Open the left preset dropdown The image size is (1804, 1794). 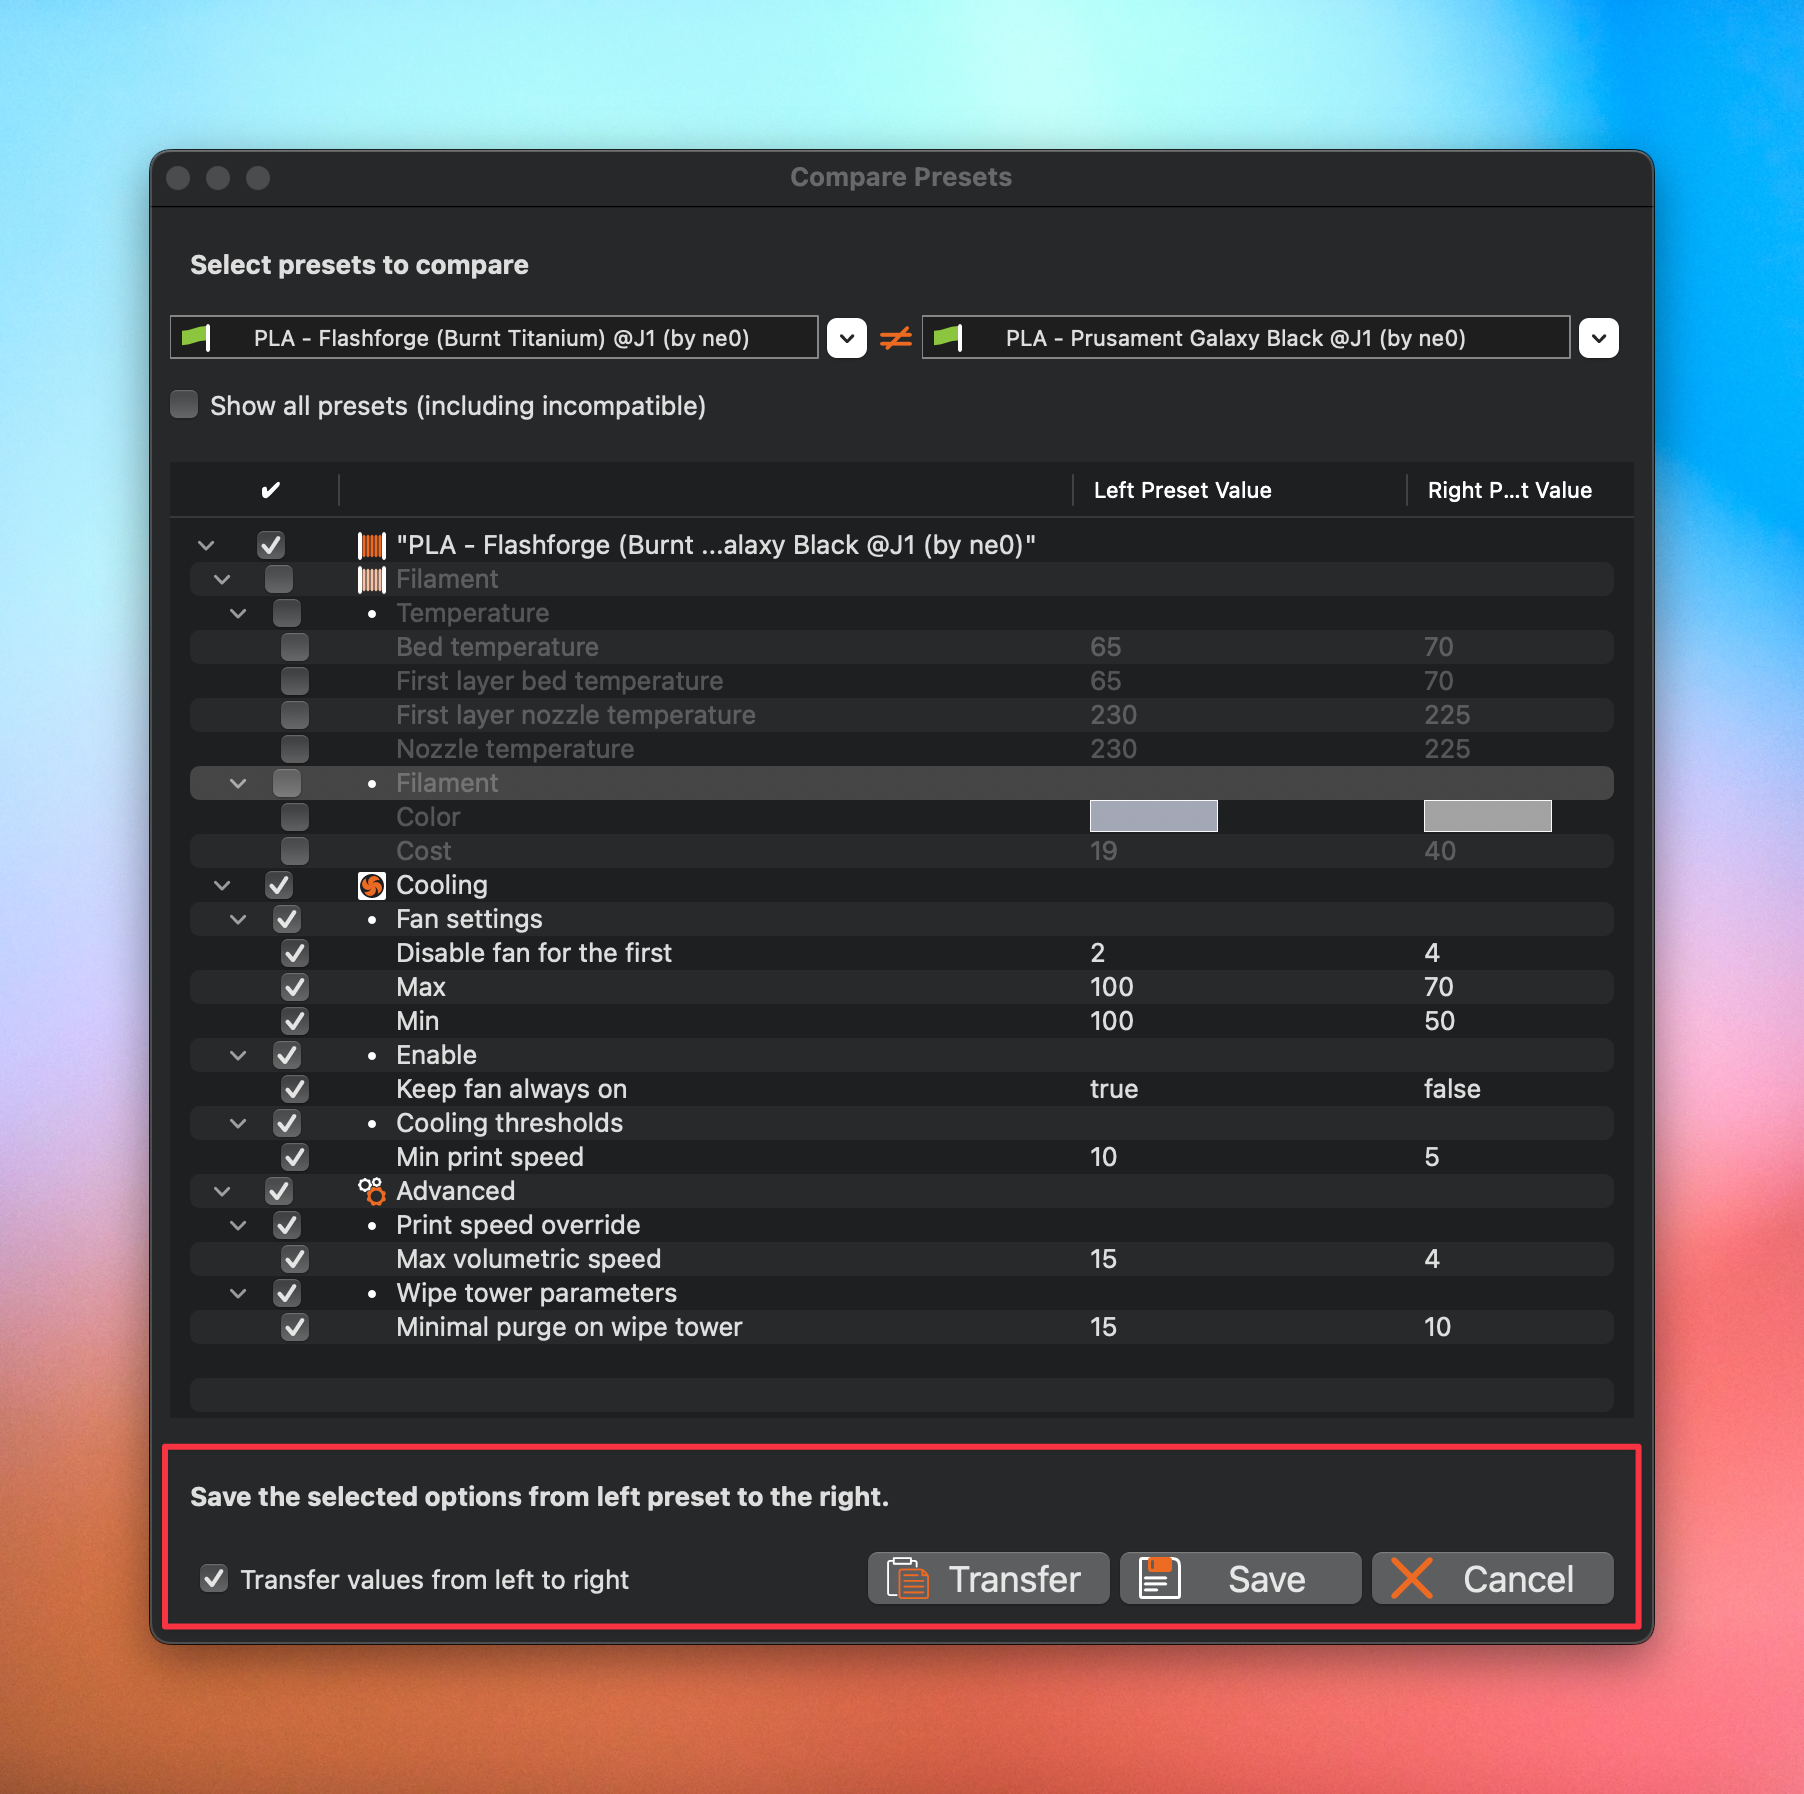[x=846, y=337]
